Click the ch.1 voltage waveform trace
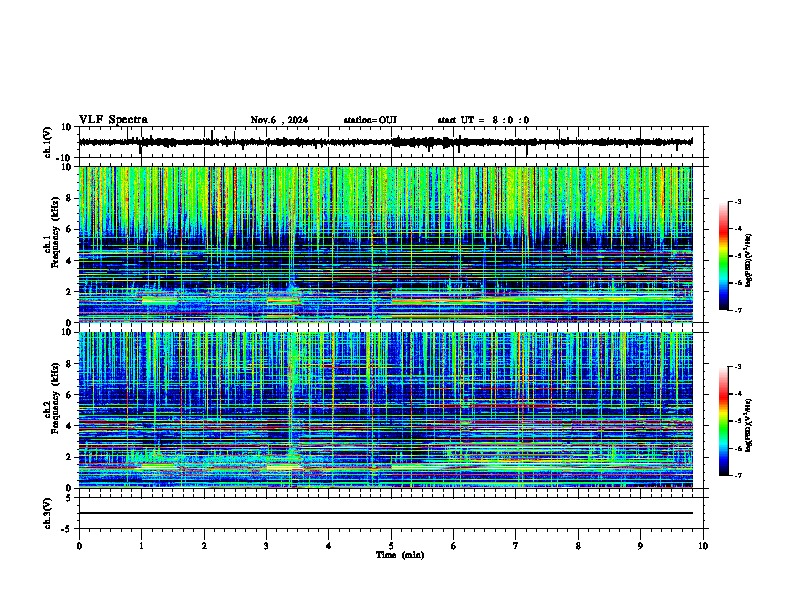The image size is (792, 612). [x=385, y=142]
